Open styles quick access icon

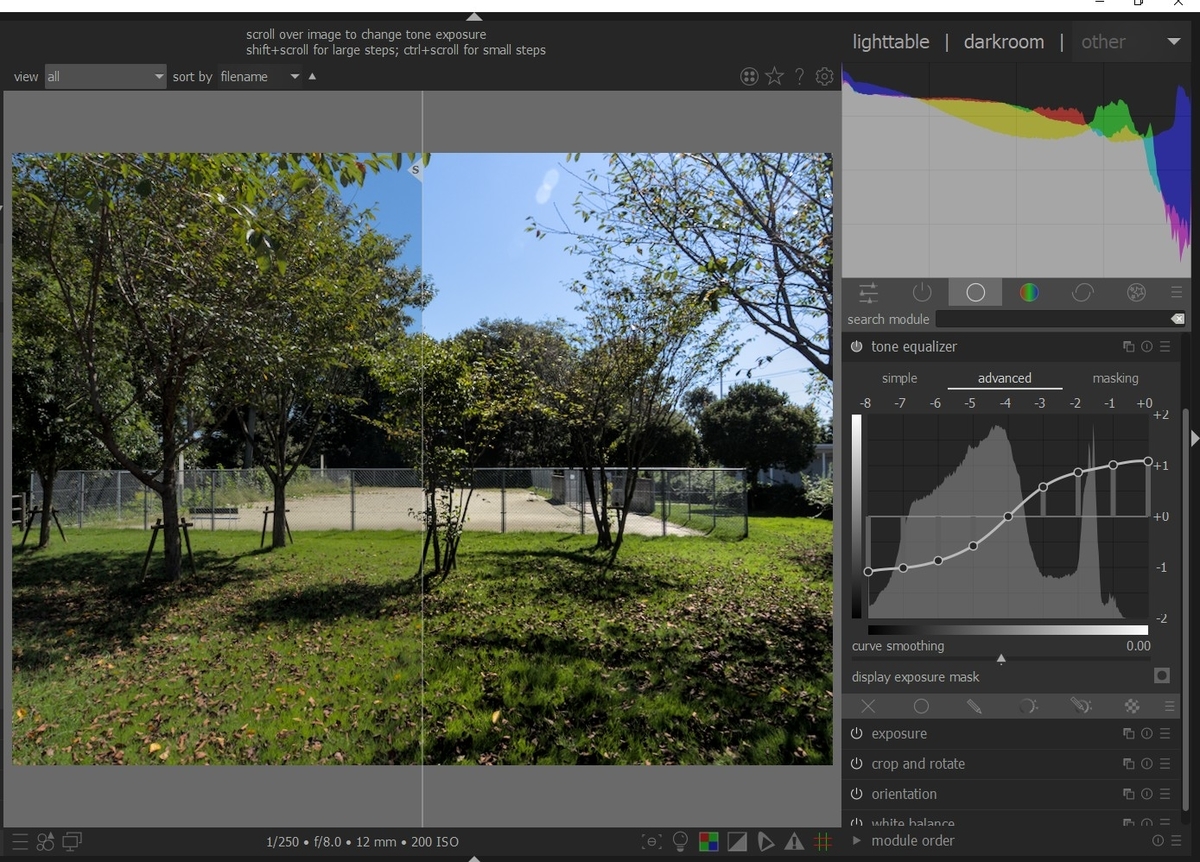coord(46,842)
